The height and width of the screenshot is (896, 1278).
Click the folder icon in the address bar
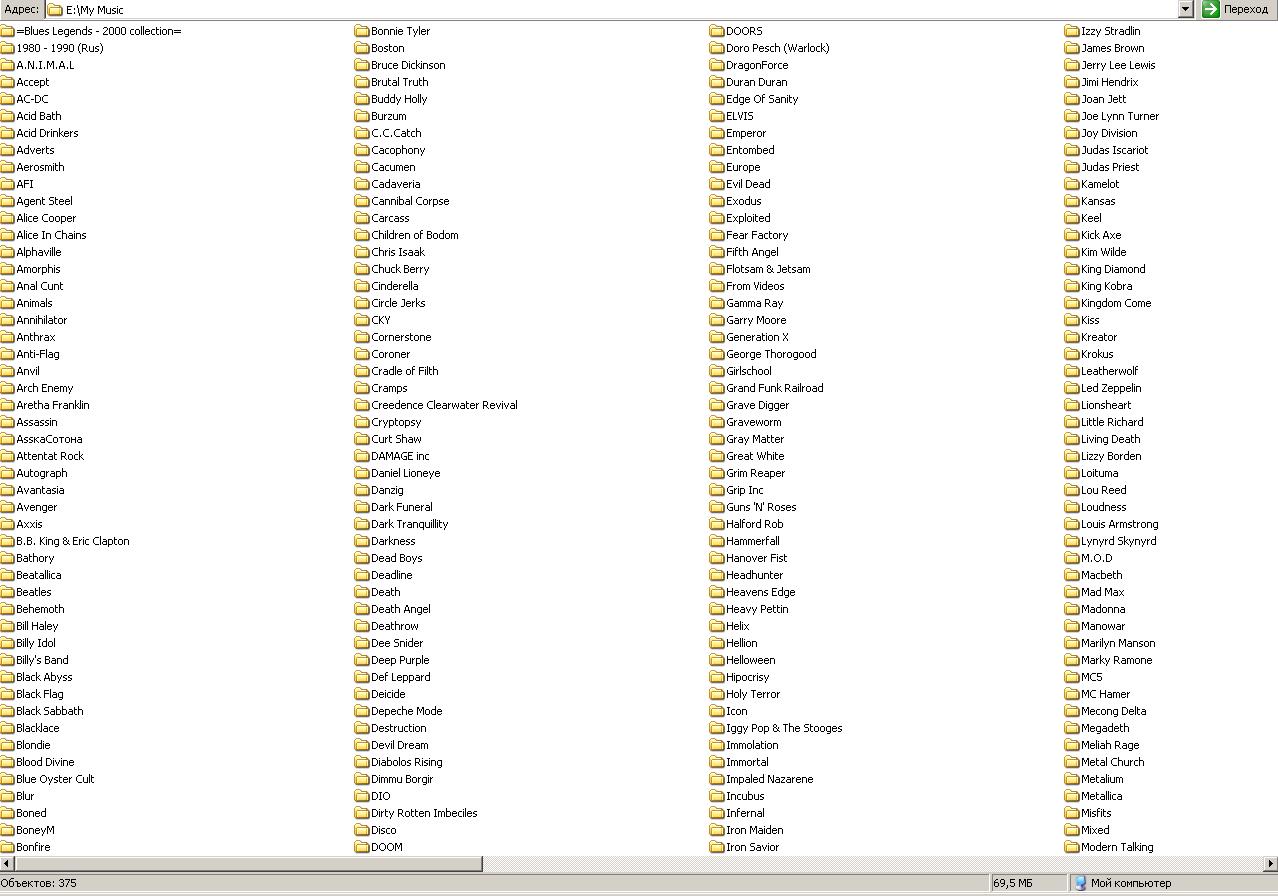click(55, 10)
